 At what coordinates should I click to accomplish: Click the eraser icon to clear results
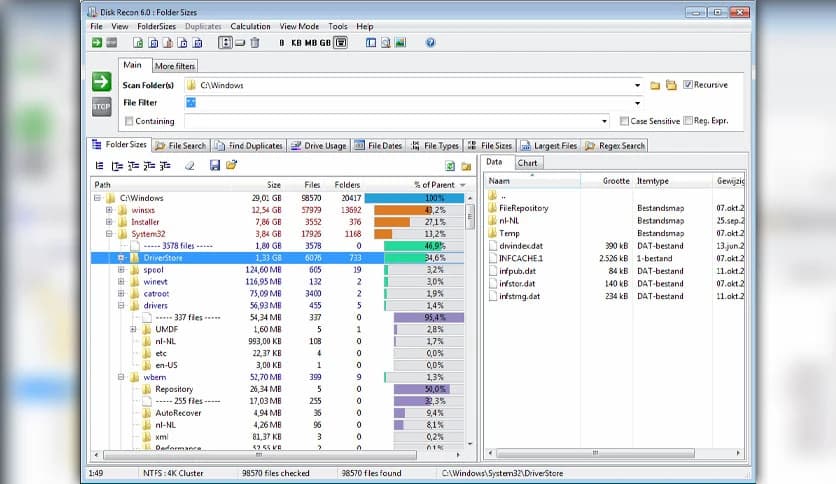[189, 166]
